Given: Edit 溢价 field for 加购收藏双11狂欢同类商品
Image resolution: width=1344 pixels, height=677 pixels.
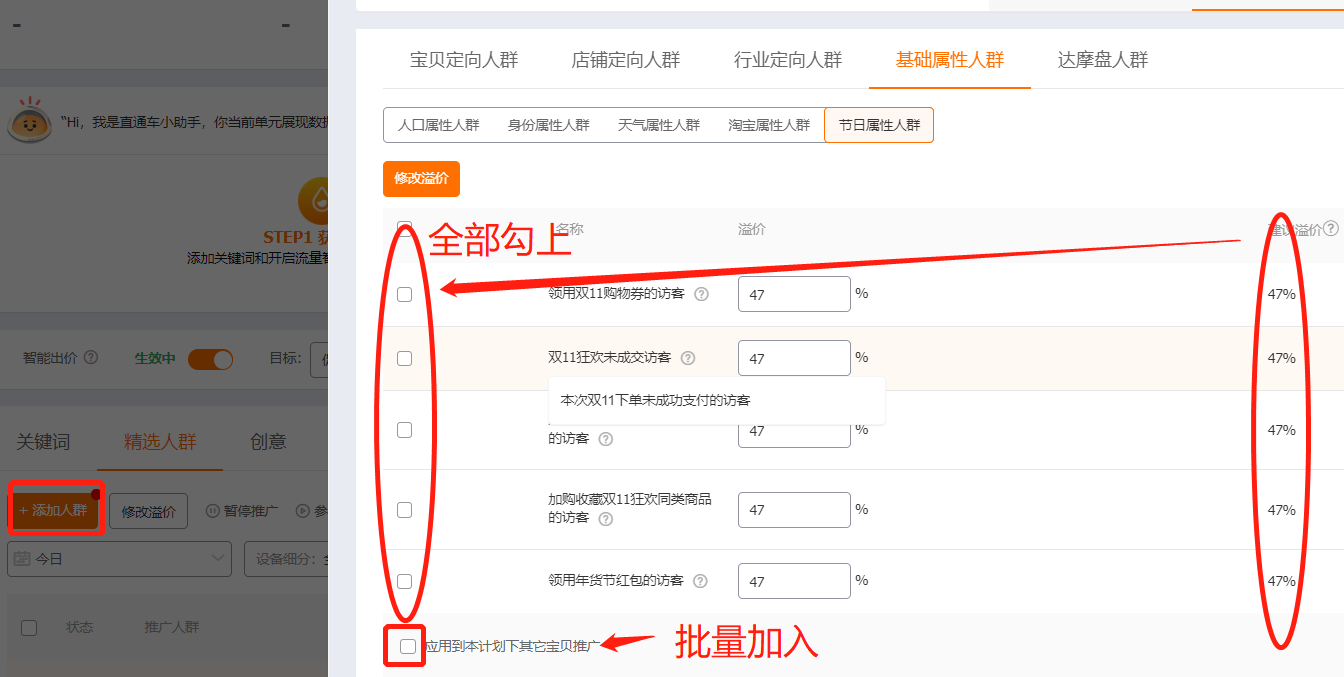Looking at the screenshot, I should point(794,509).
